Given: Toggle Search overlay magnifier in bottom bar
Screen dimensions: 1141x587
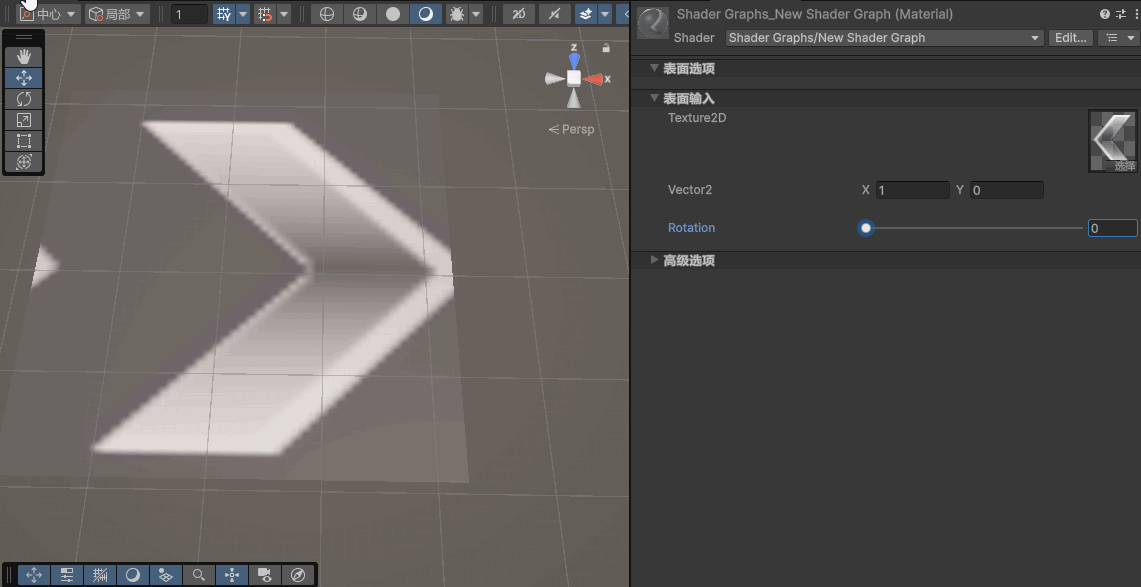Looking at the screenshot, I should (x=199, y=575).
